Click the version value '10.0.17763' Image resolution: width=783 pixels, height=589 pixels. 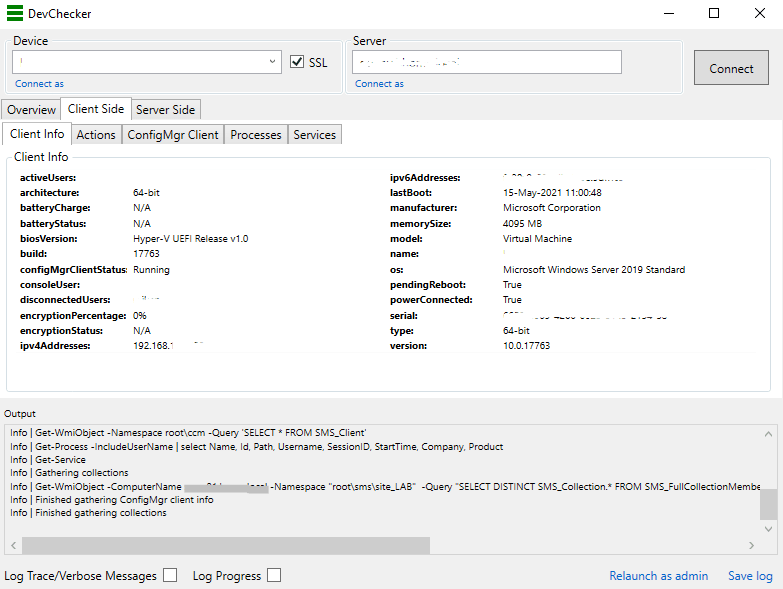click(526, 345)
